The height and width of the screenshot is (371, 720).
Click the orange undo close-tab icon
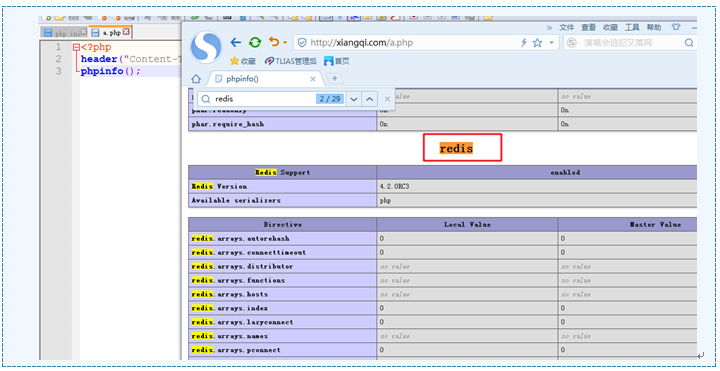pos(274,42)
